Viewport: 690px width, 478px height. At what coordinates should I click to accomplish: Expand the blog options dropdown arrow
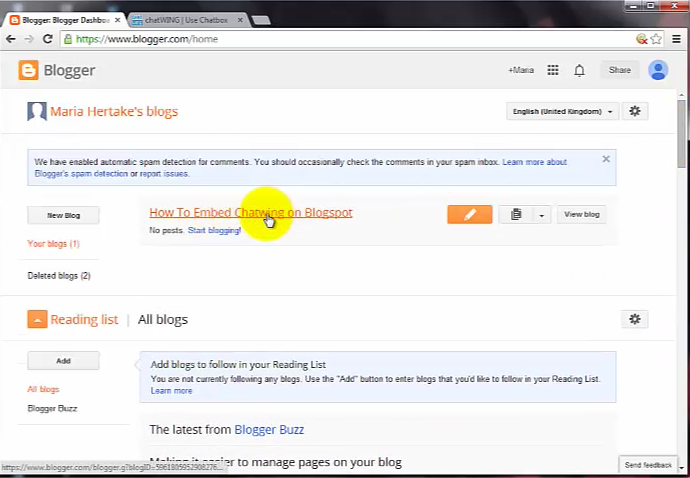tap(542, 215)
